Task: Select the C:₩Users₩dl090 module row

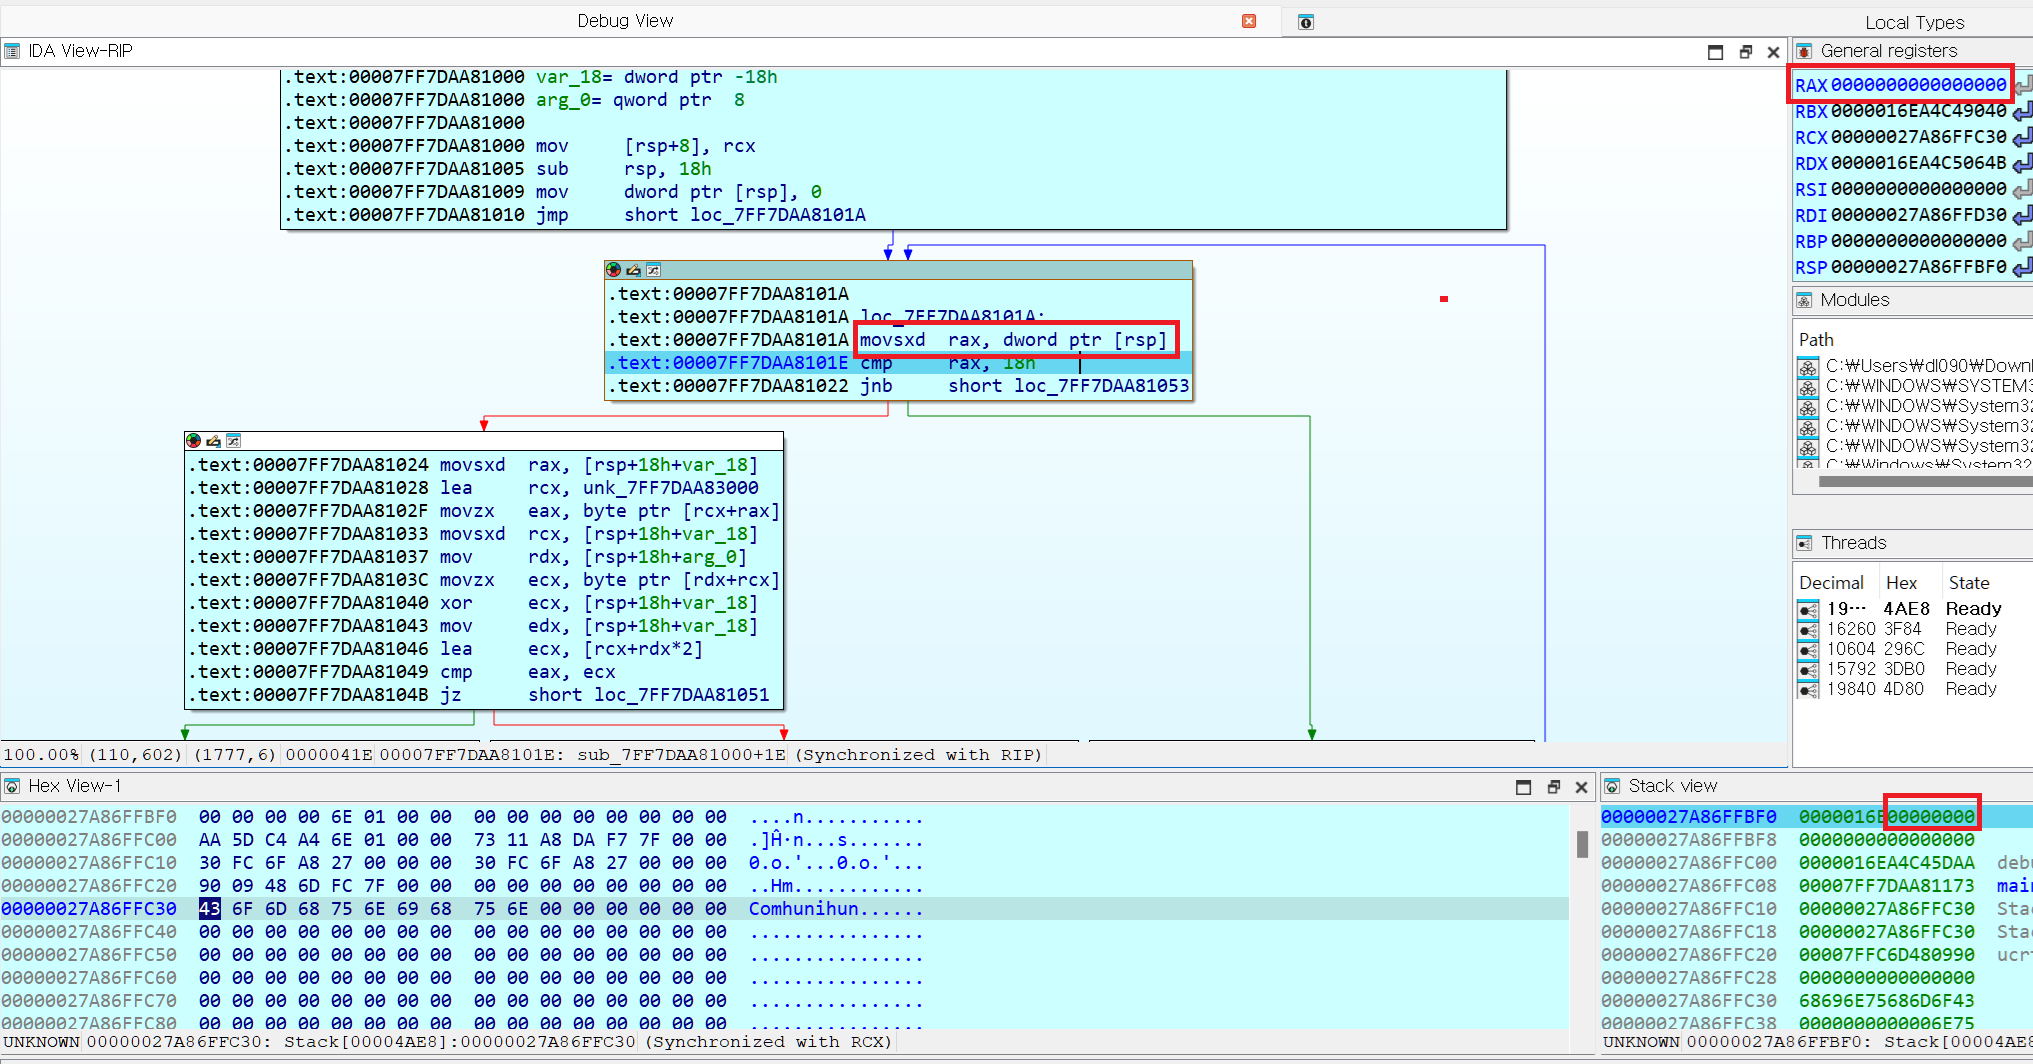Action: [1915, 366]
